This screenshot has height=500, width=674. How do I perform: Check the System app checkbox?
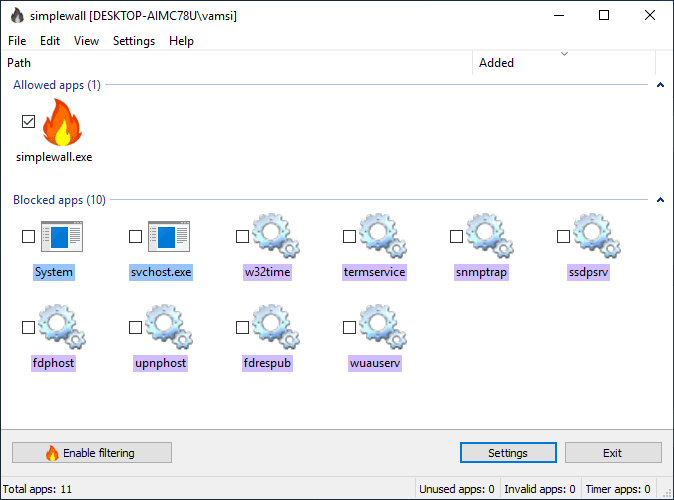click(28, 236)
